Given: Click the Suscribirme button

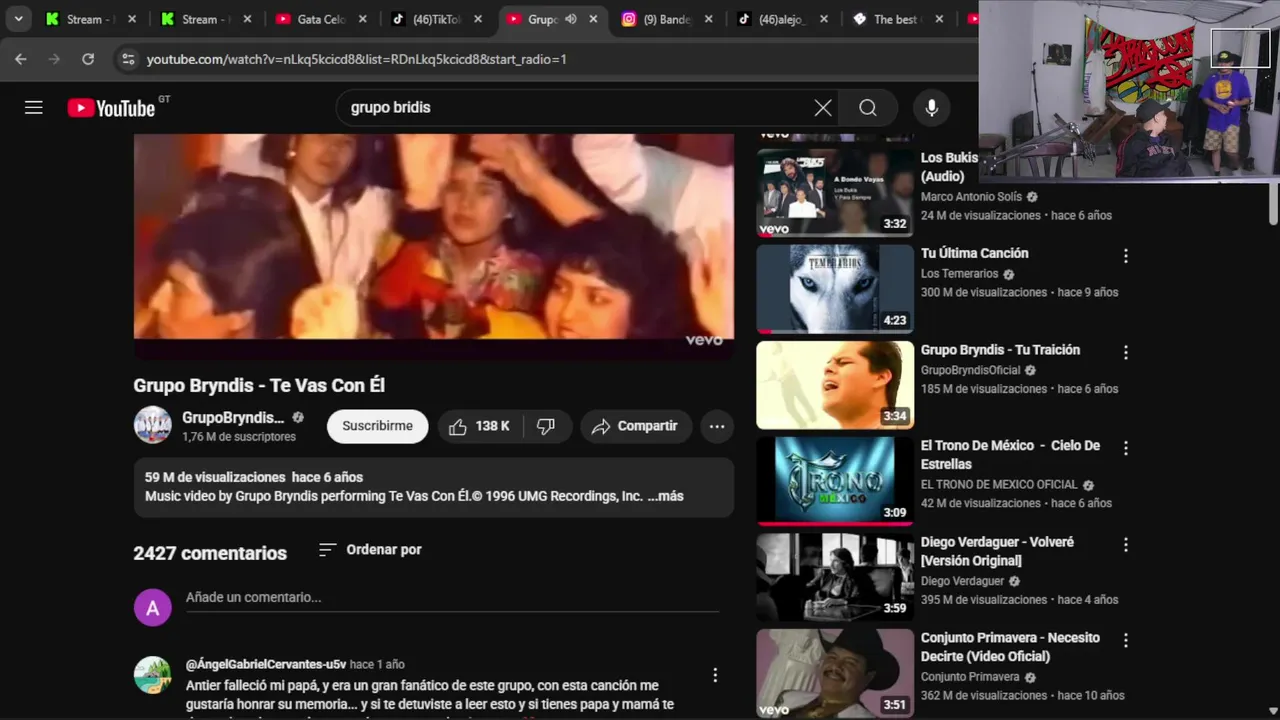Looking at the screenshot, I should (x=377, y=426).
